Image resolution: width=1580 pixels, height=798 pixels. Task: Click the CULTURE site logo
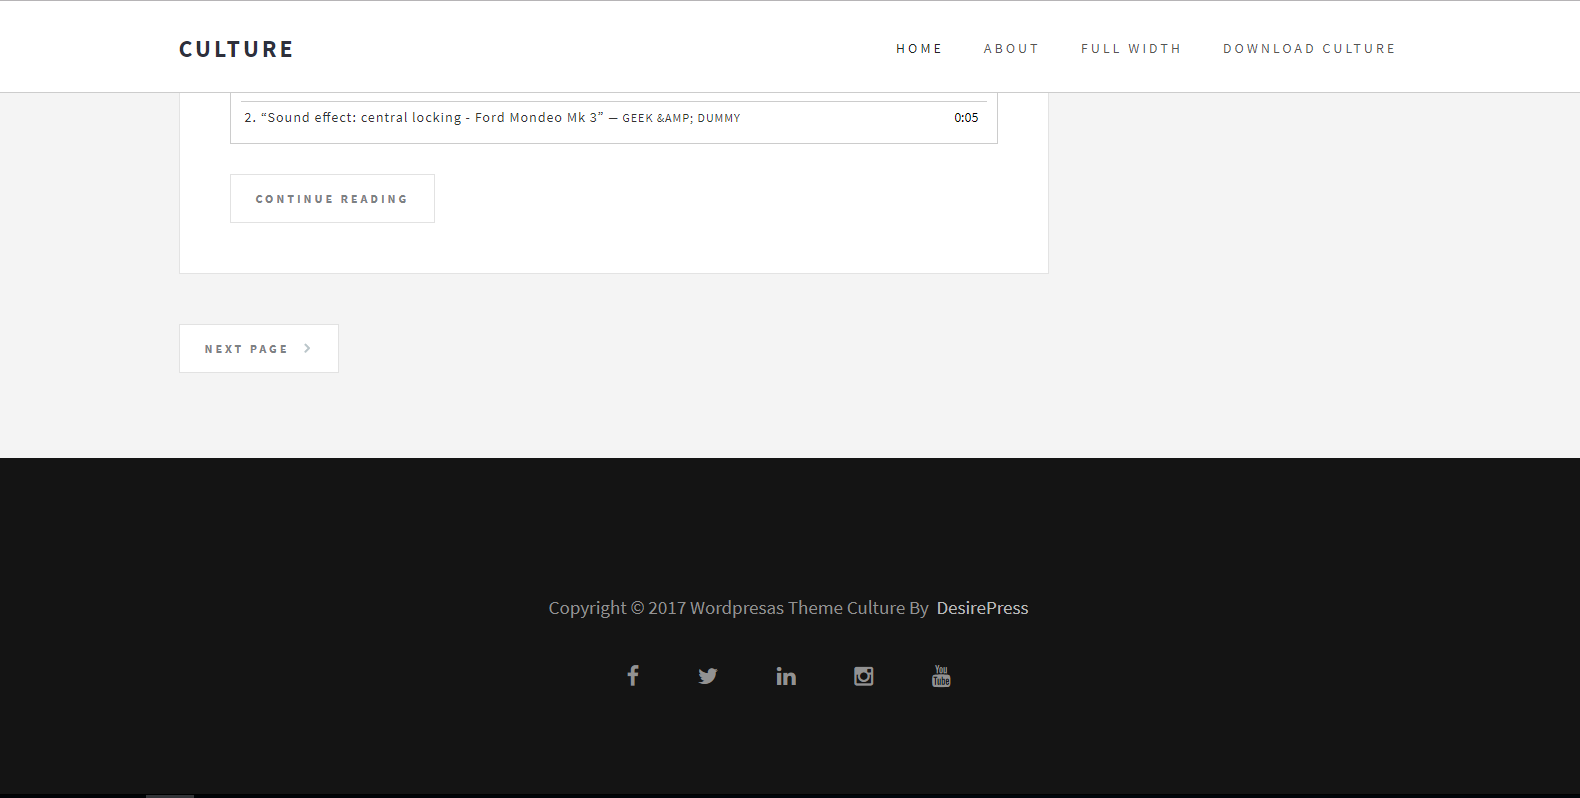click(x=236, y=49)
